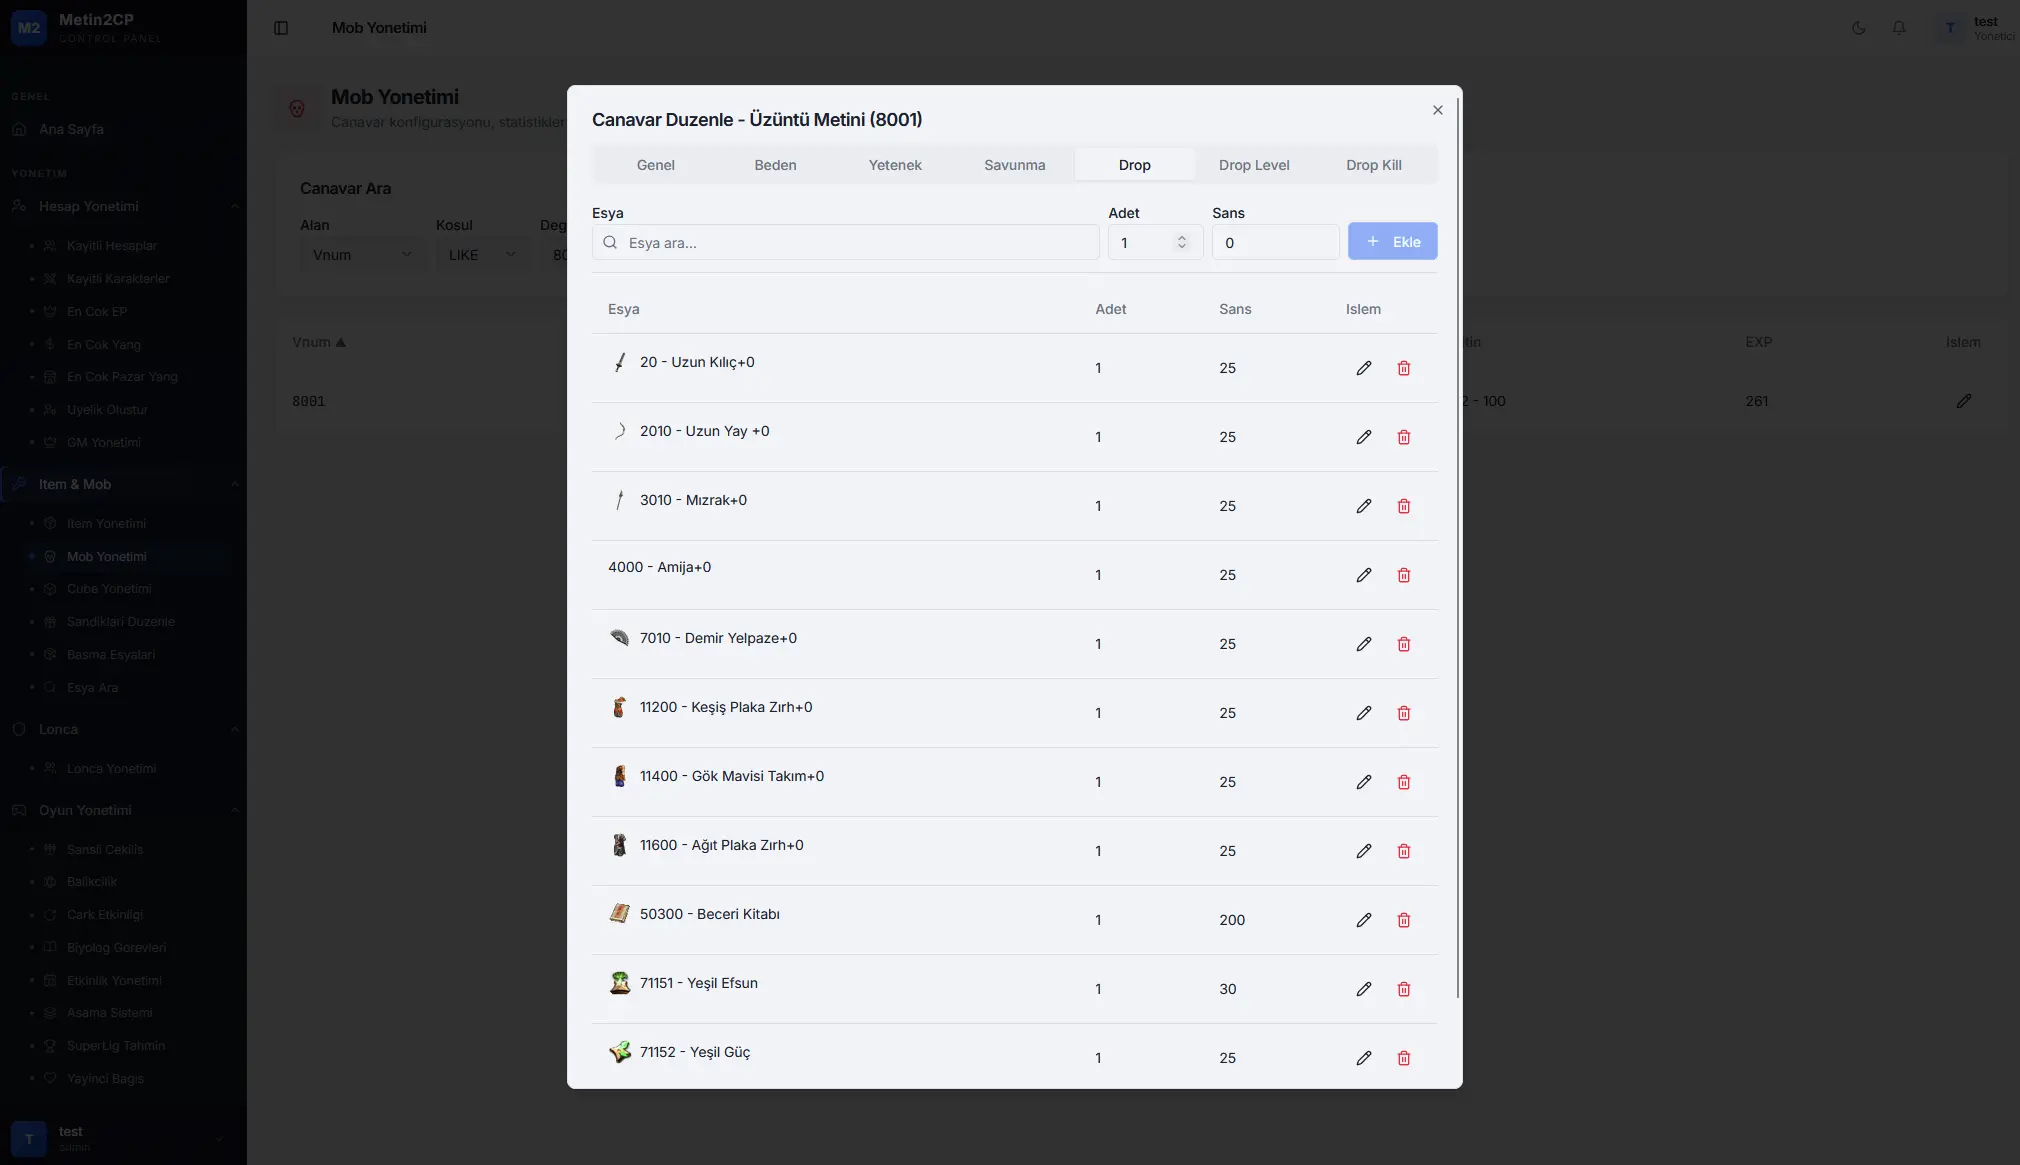Switch to the Savunma tab

pyautogui.click(x=1014, y=165)
